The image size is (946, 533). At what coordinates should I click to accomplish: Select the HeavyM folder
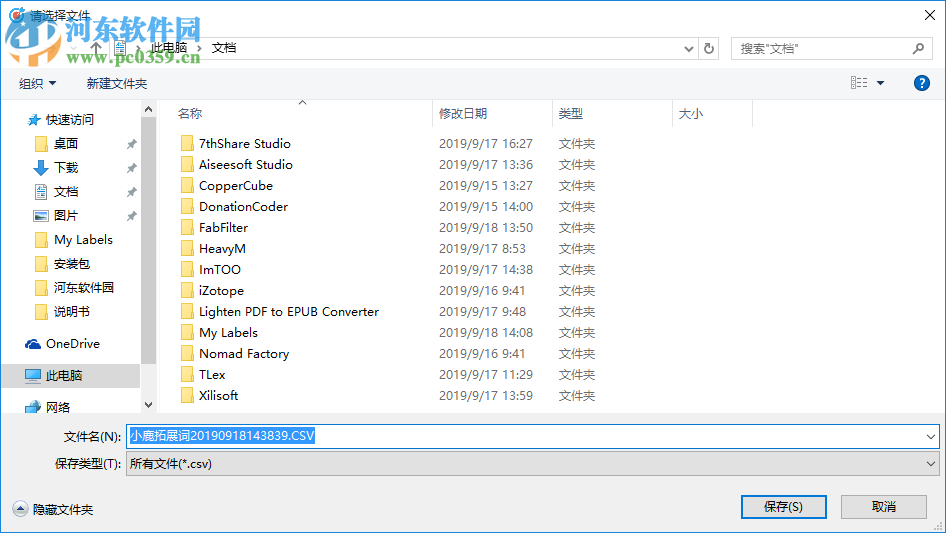(x=222, y=249)
